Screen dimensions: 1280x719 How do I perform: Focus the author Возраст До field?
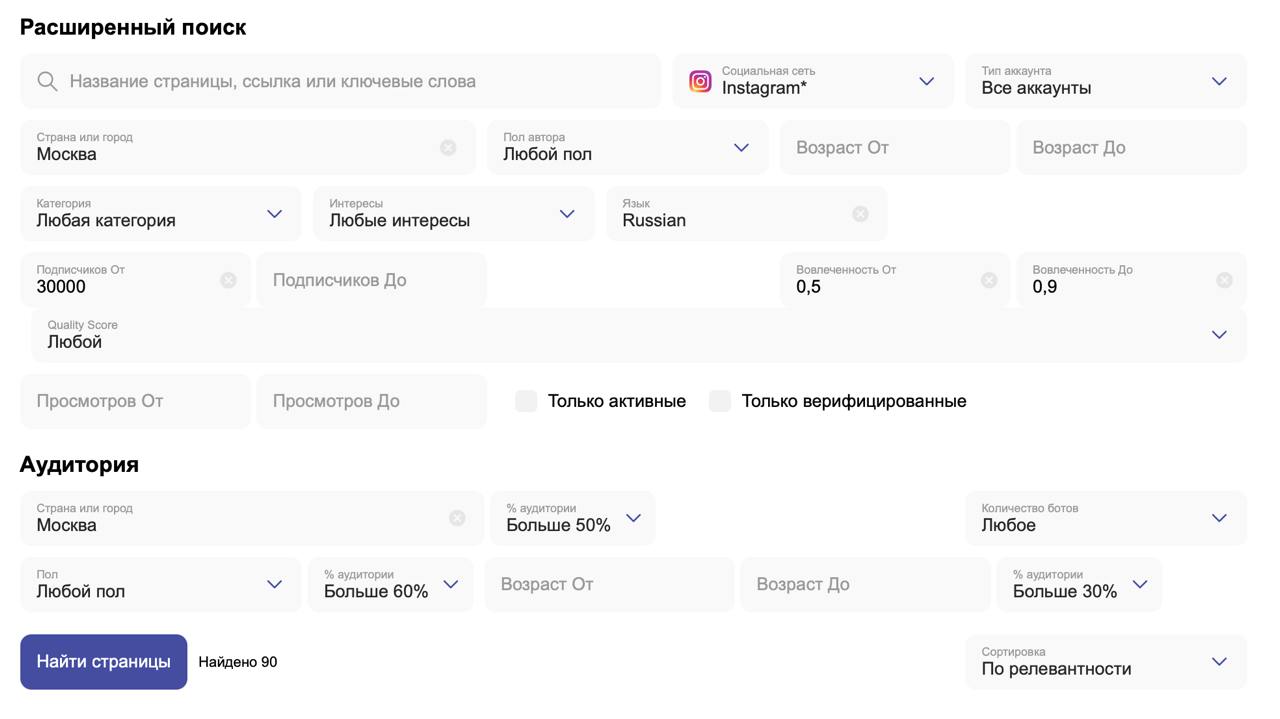click(x=1132, y=147)
